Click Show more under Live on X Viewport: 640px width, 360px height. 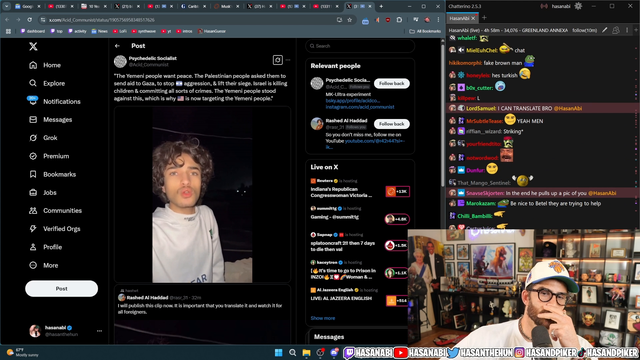coord(323,318)
